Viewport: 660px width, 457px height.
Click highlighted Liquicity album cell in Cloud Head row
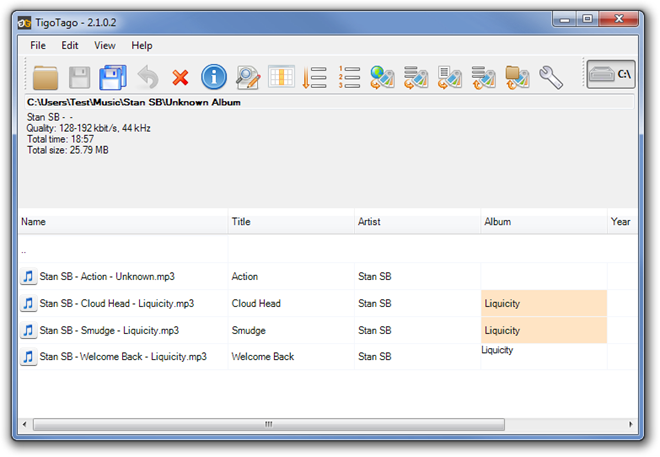pos(544,303)
